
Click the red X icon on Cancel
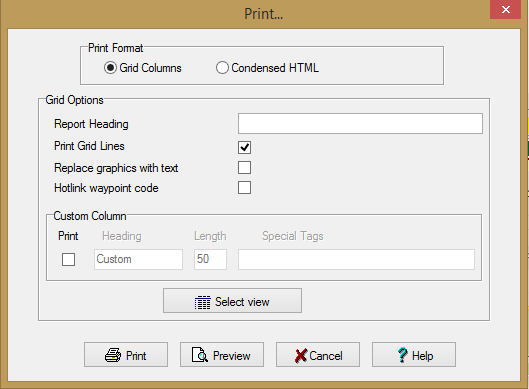[301, 356]
